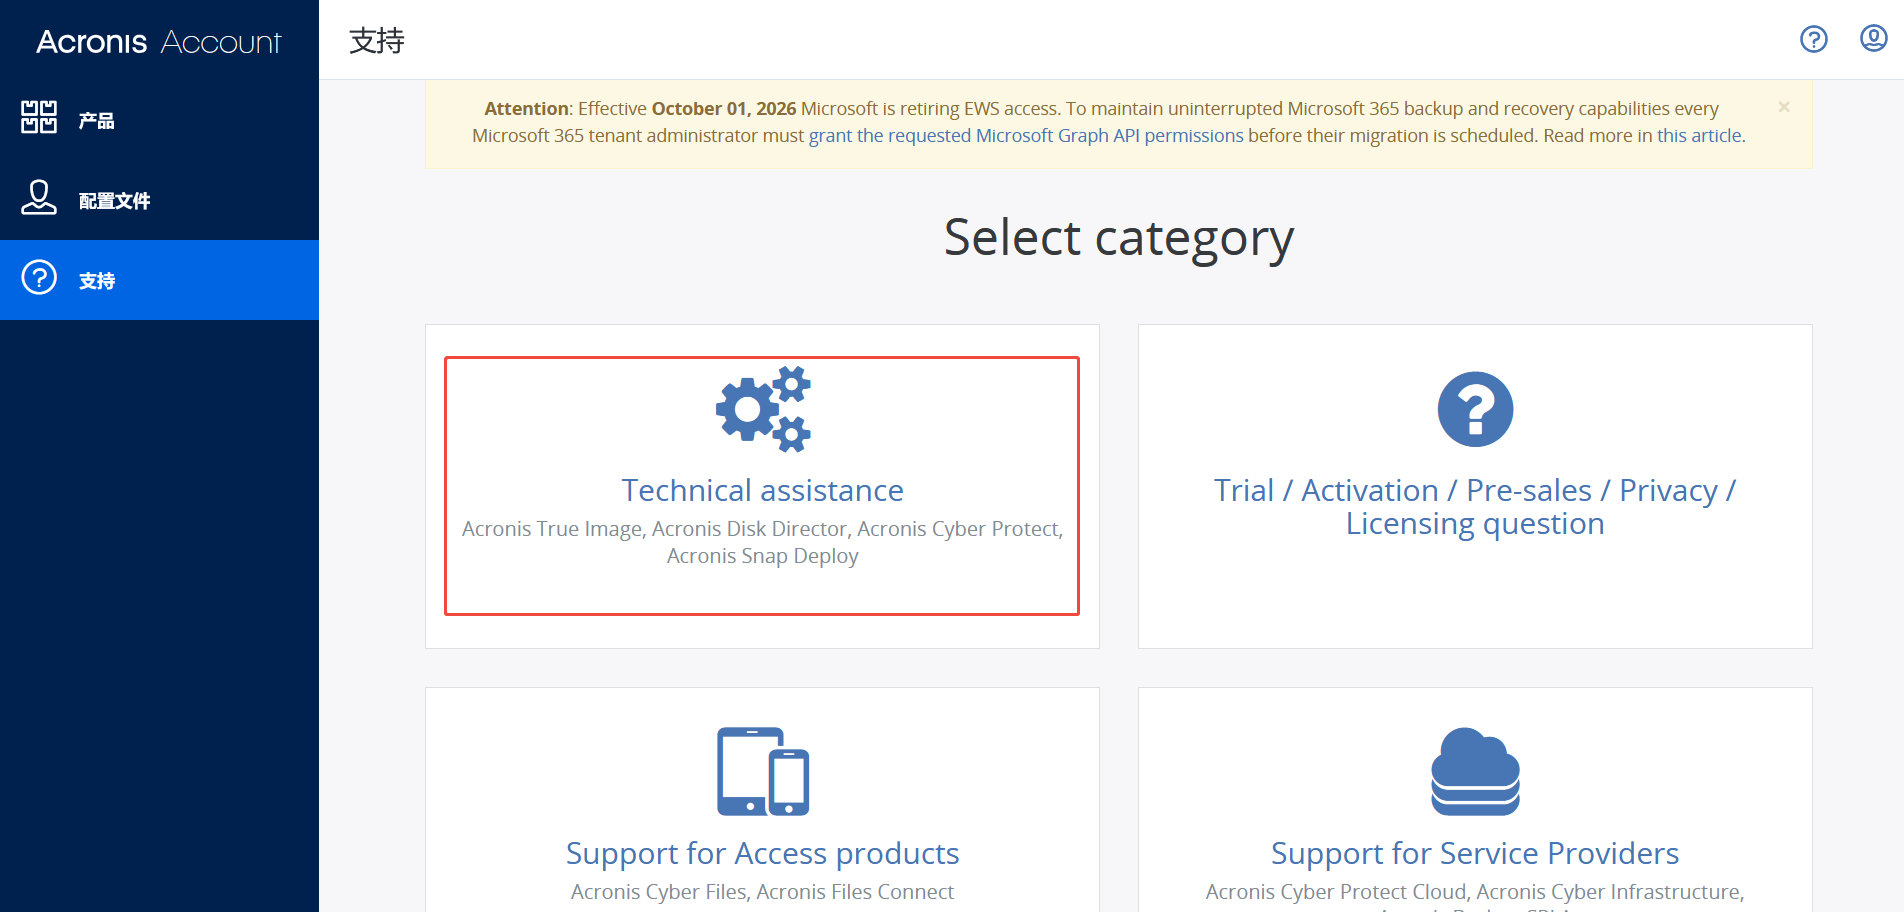Dismiss the EWS attention banner
The width and height of the screenshot is (1904, 912).
(x=1784, y=107)
